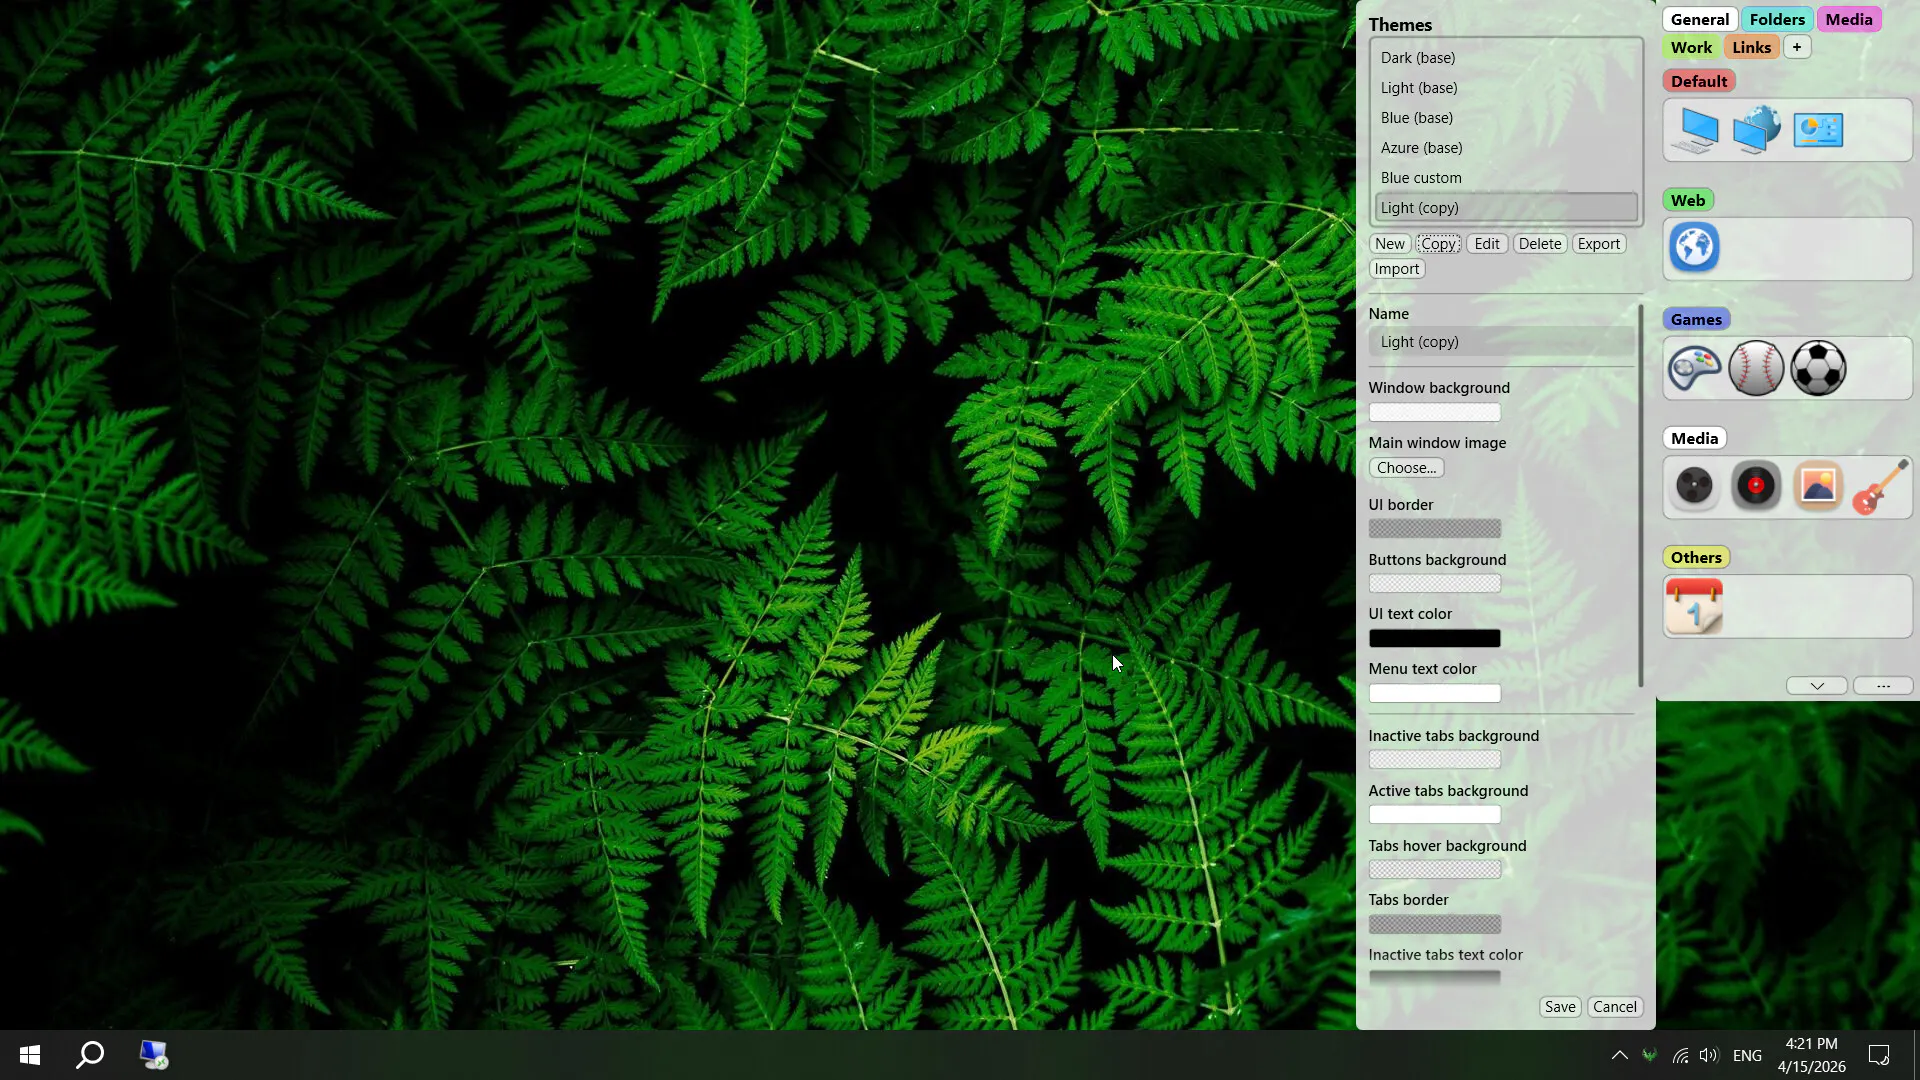Save the theme changes
Viewport: 1920px width, 1080px height.
click(1560, 1007)
